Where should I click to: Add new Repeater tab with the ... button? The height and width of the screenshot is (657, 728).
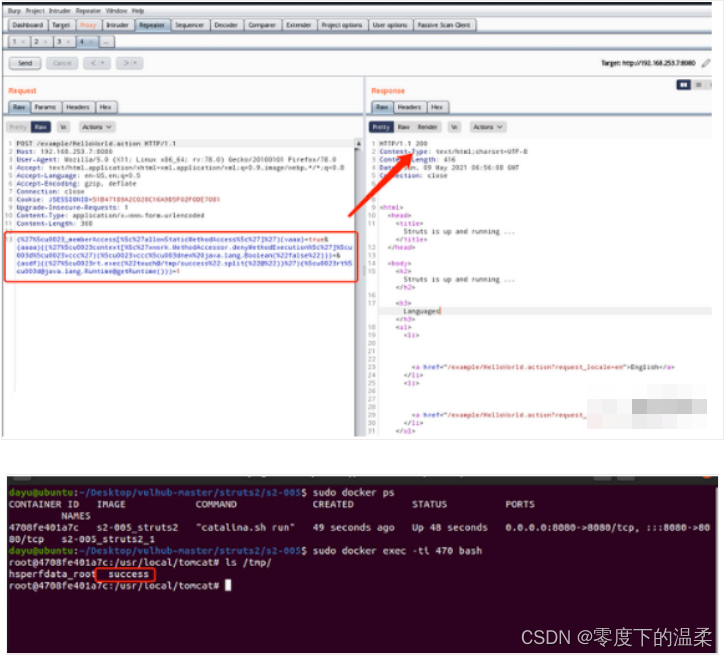[106, 42]
